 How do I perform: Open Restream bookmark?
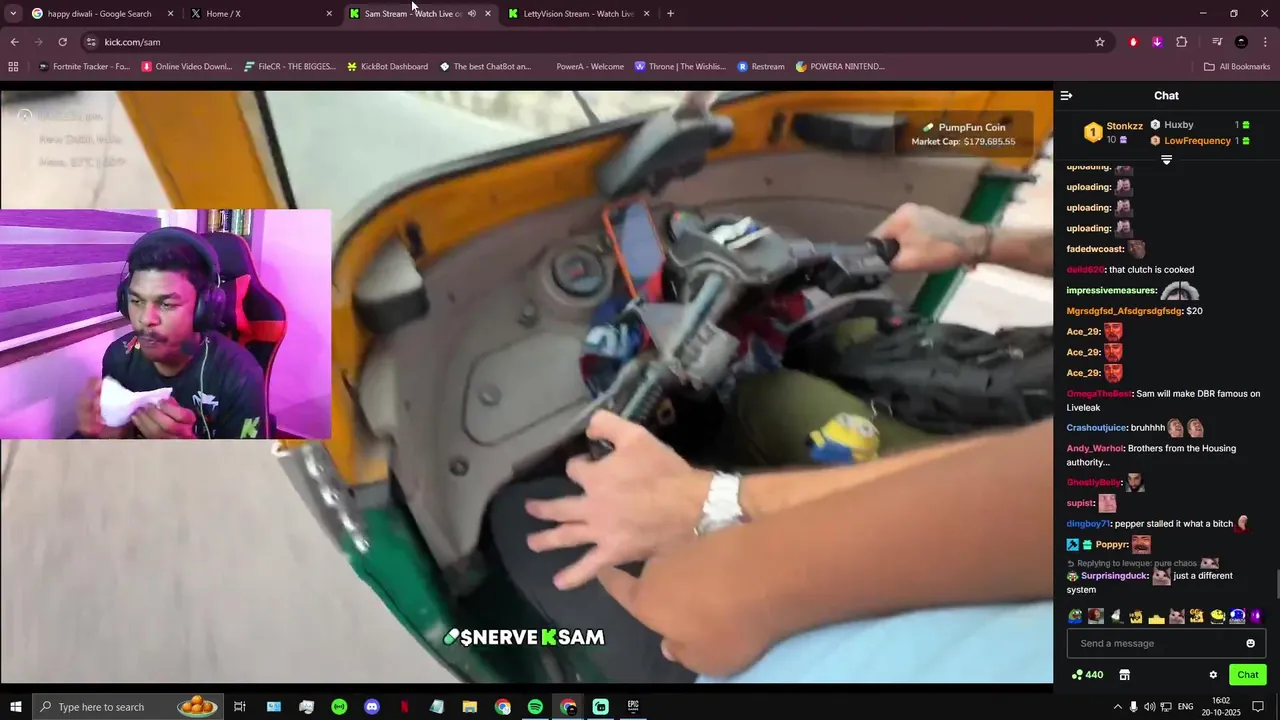[x=761, y=67]
